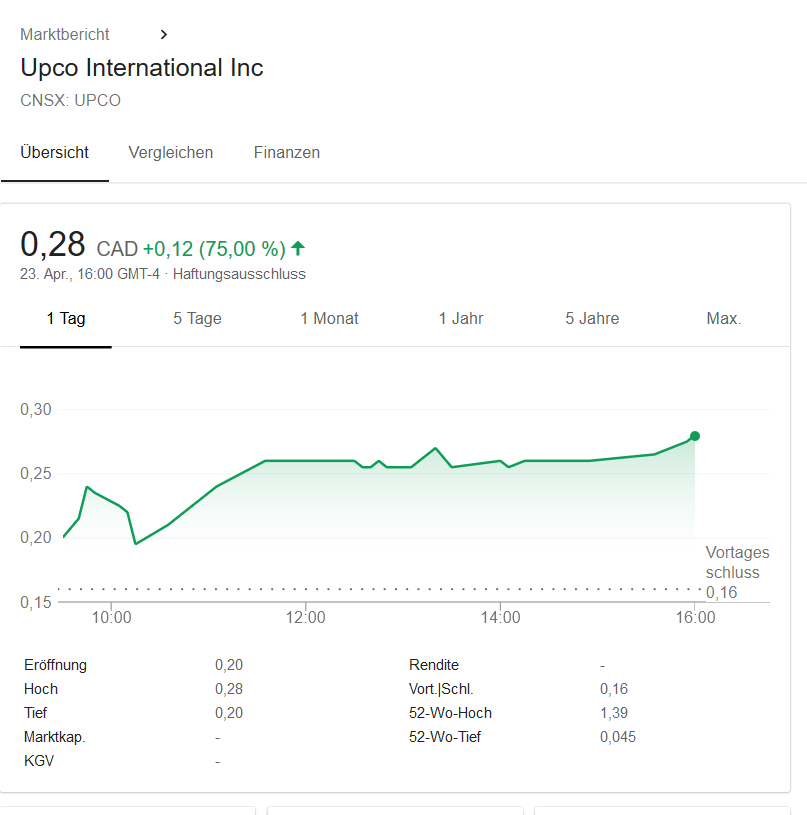
Task: Open the Übersicht tab
Action: pyautogui.click(x=54, y=152)
